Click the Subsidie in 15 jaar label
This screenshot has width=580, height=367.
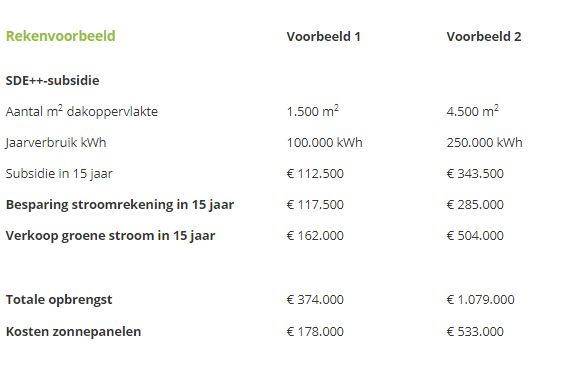[x=59, y=174]
